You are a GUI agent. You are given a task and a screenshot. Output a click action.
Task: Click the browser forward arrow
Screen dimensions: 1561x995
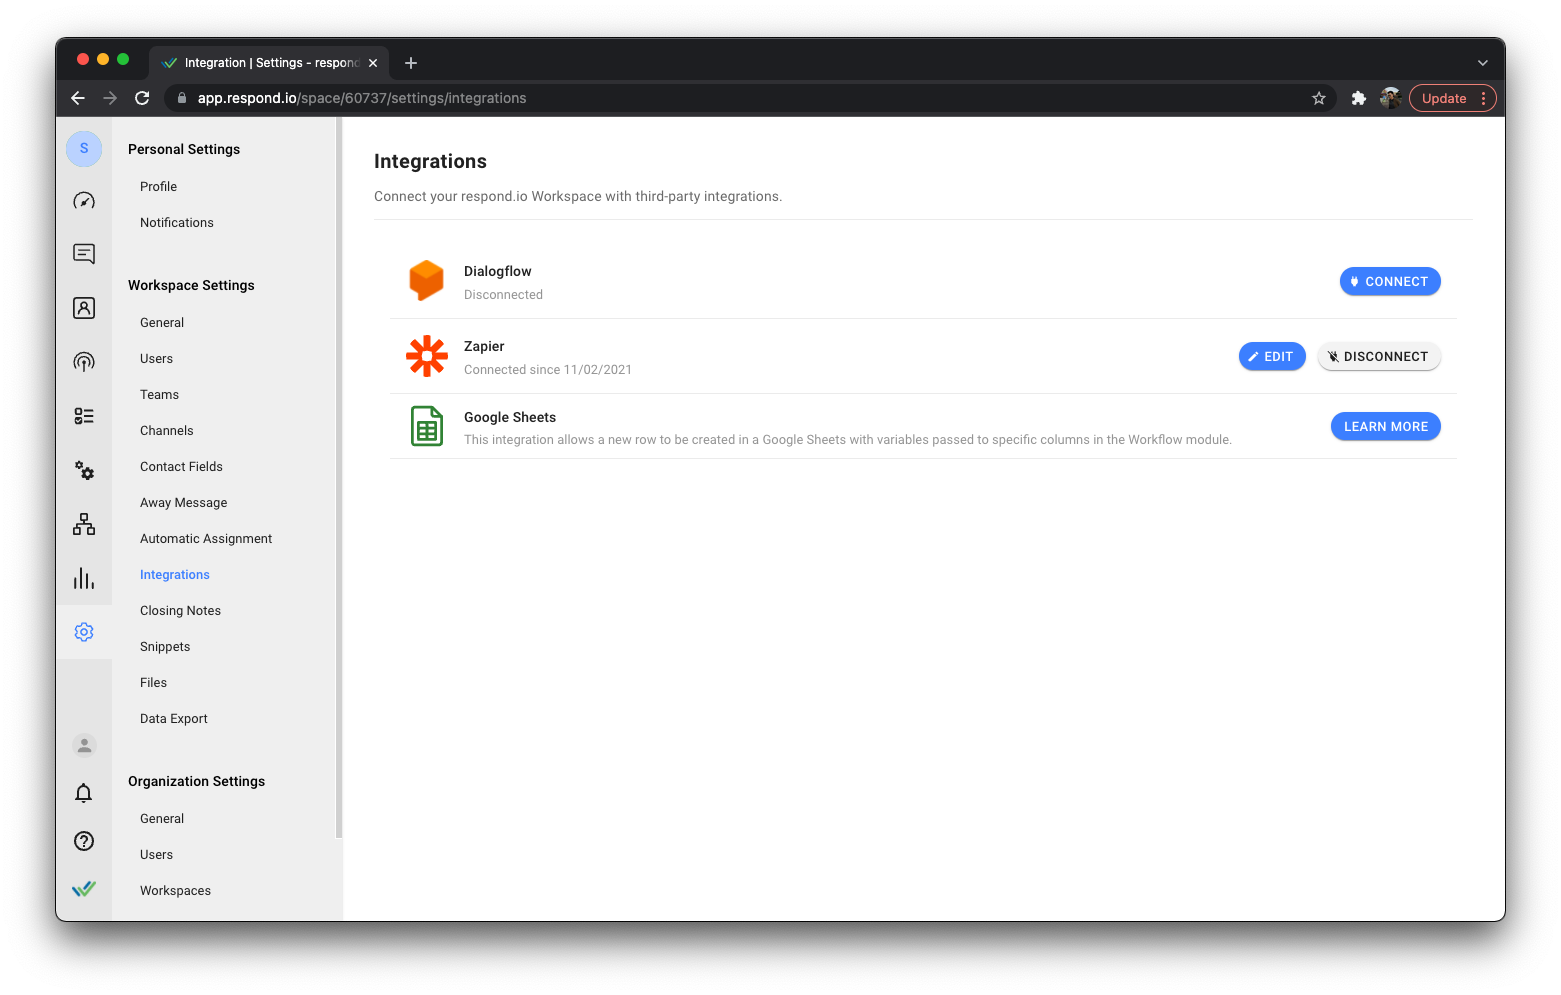pos(110,98)
